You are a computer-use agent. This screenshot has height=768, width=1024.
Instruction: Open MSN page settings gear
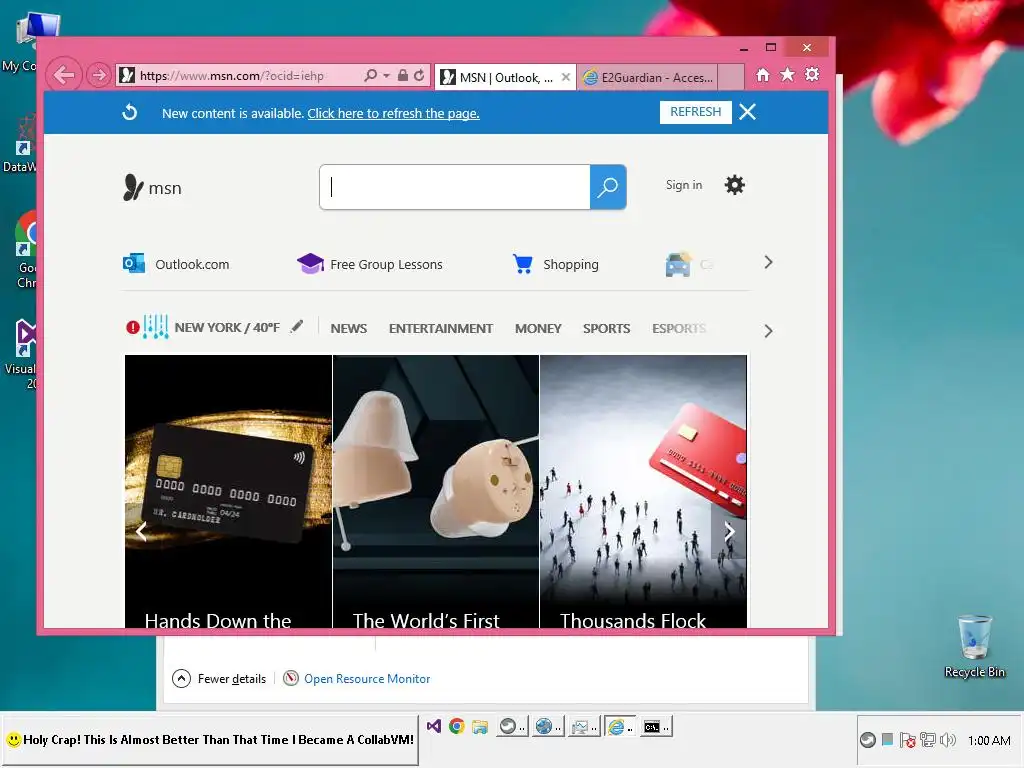(735, 185)
